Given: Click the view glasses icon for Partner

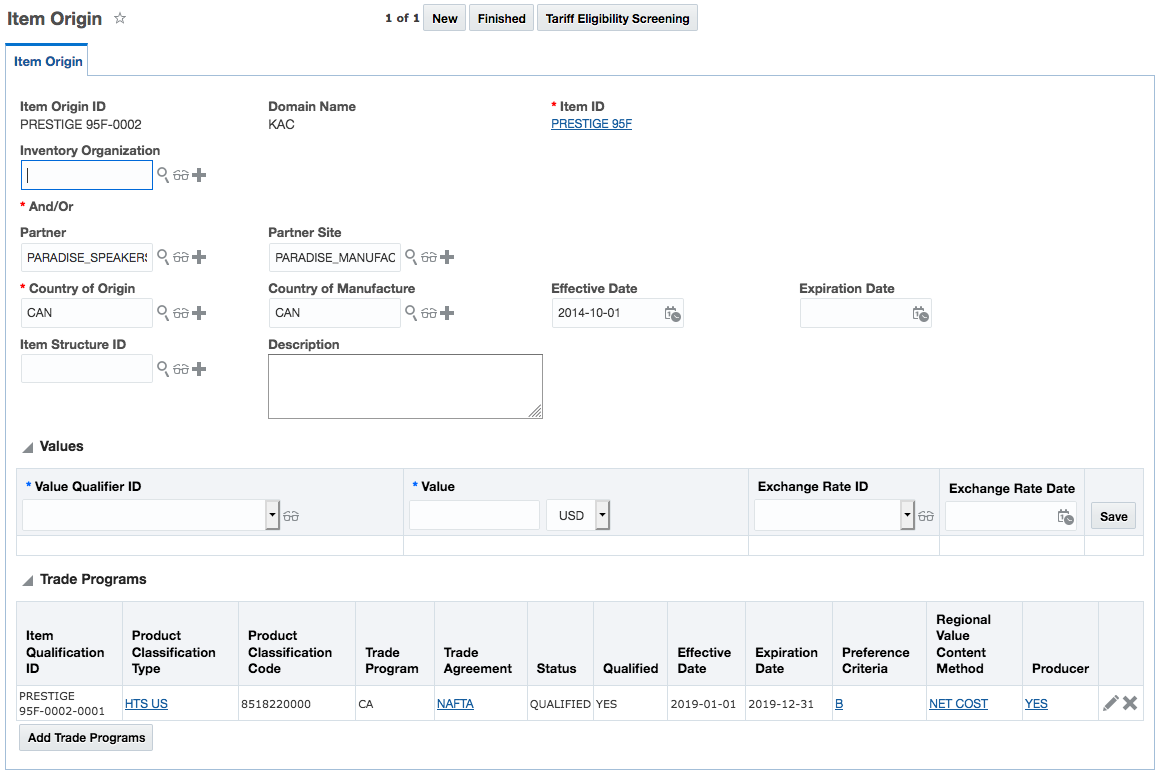Looking at the screenshot, I should tap(181, 257).
